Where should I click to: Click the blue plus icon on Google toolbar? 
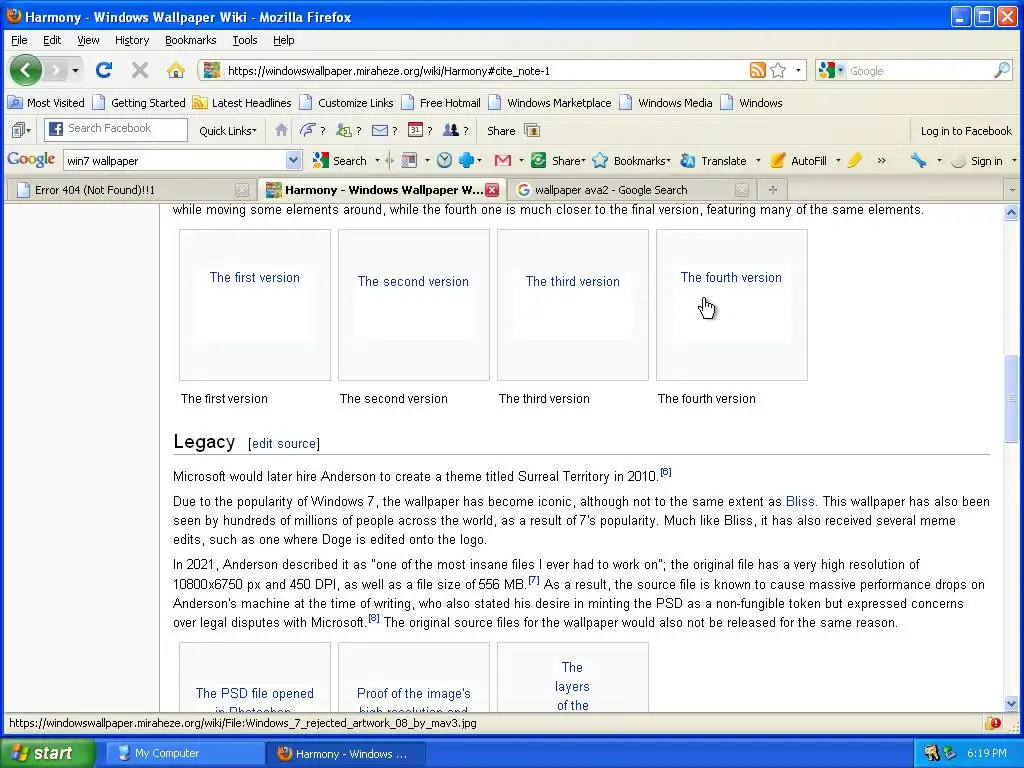[x=466, y=160]
